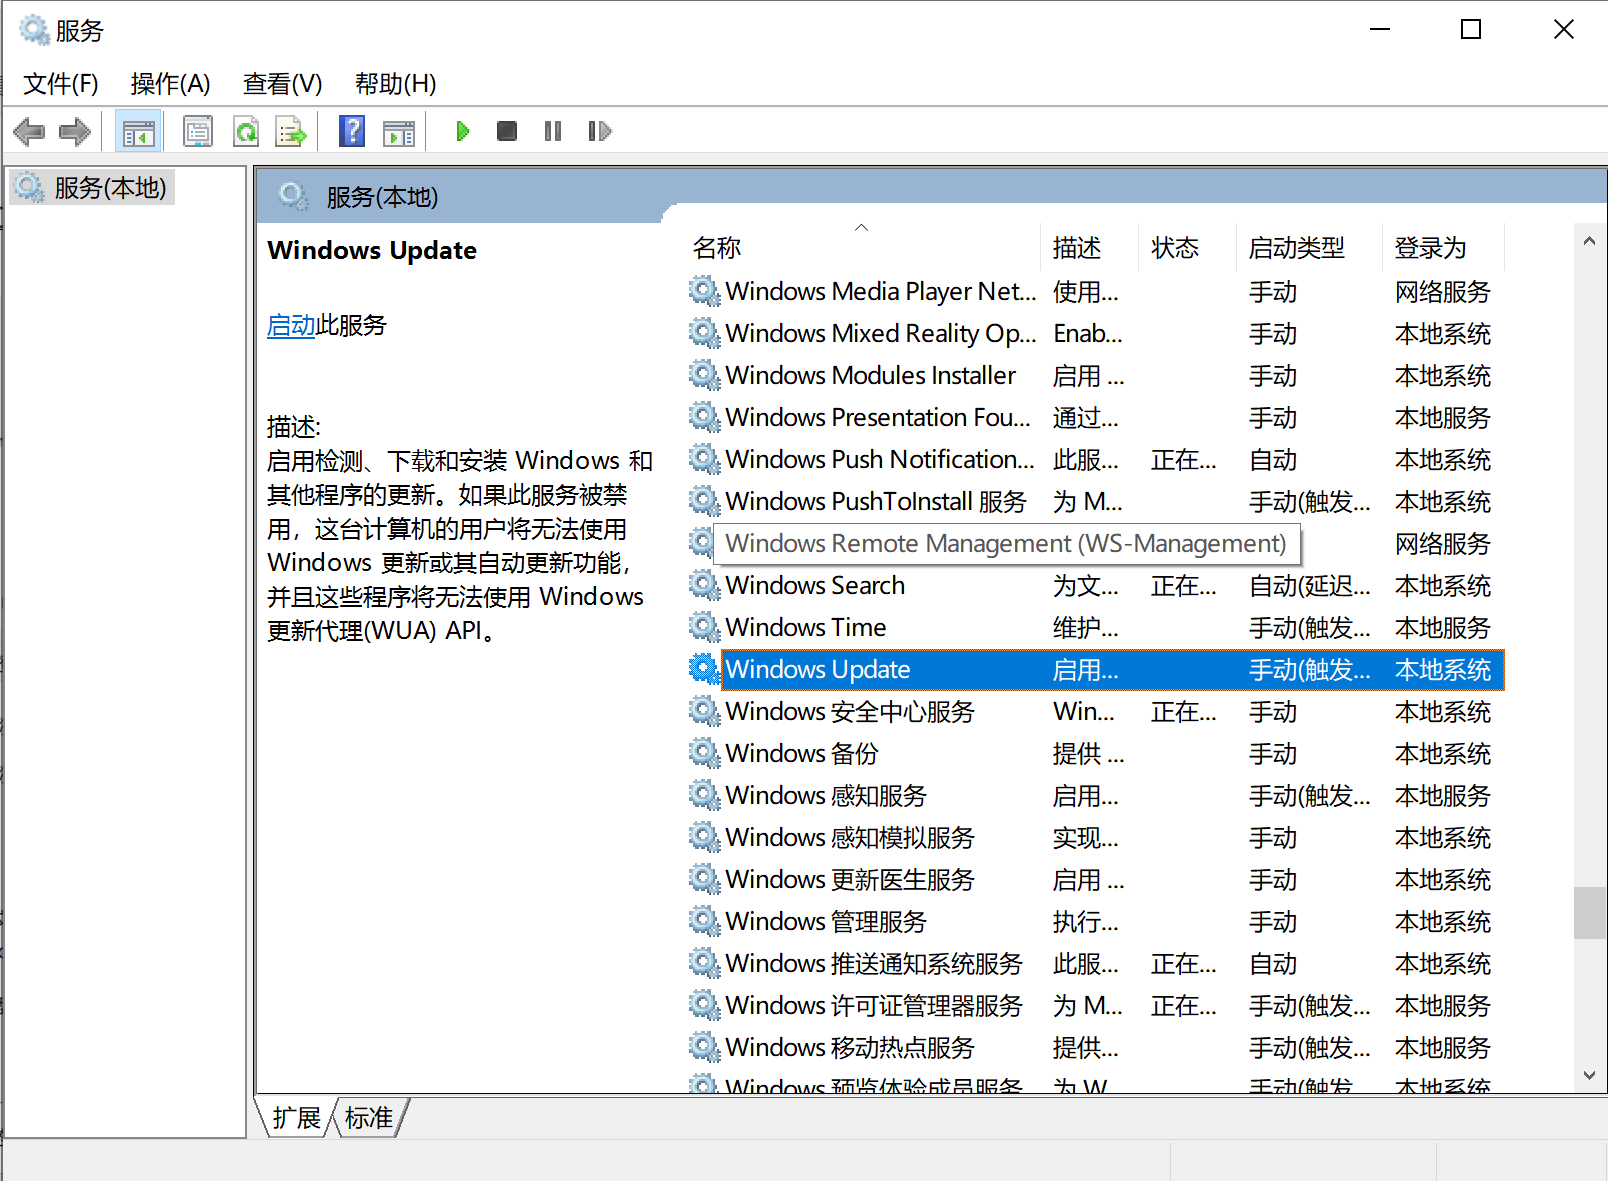Image resolution: width=1608 pixels, height=1181 pixels.
Task: Select the Windows 备份 service name
Action: point(802,753)
